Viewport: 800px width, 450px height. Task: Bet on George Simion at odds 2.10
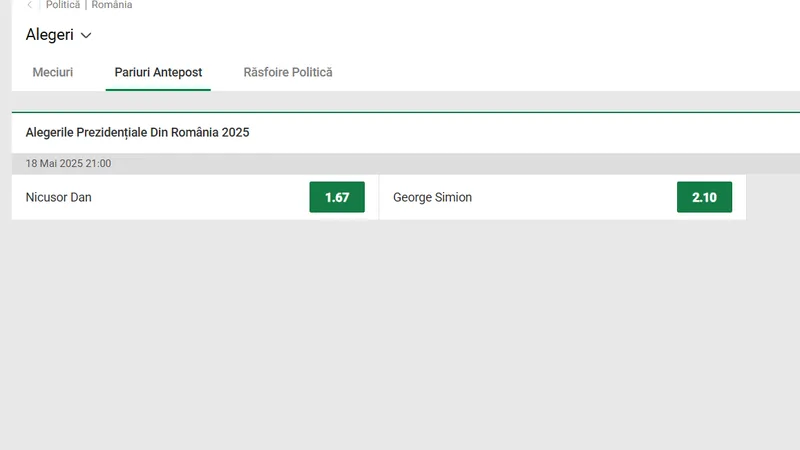coord(704,197)
